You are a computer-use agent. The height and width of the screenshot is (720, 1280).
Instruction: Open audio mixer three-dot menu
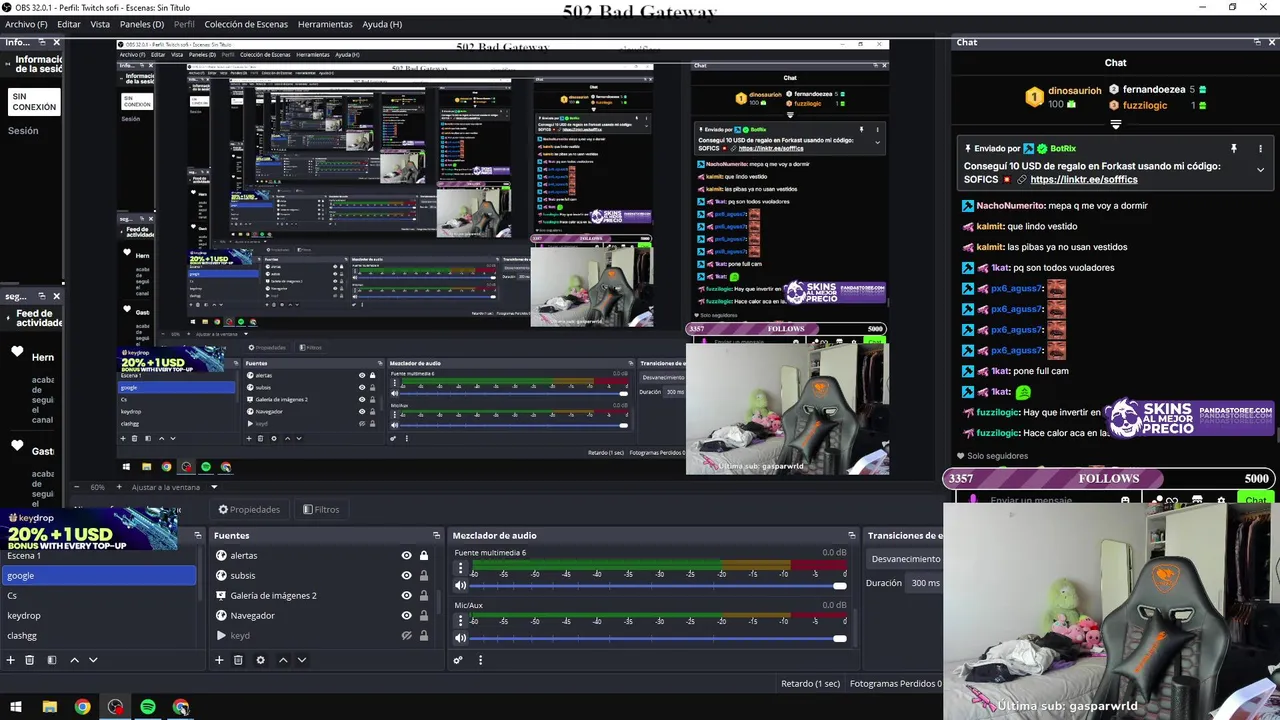point(480,660)
